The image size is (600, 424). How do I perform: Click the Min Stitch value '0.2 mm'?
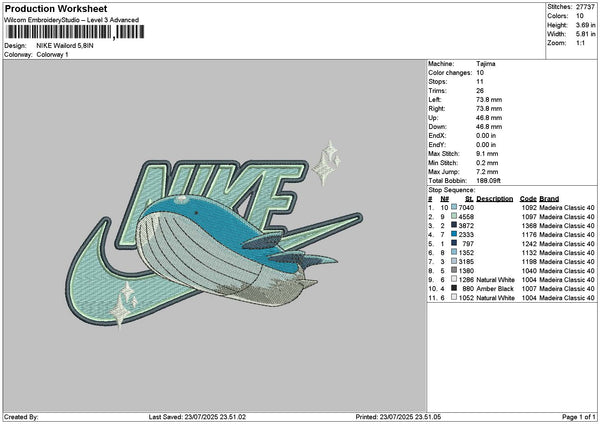(x=487, y=163)
